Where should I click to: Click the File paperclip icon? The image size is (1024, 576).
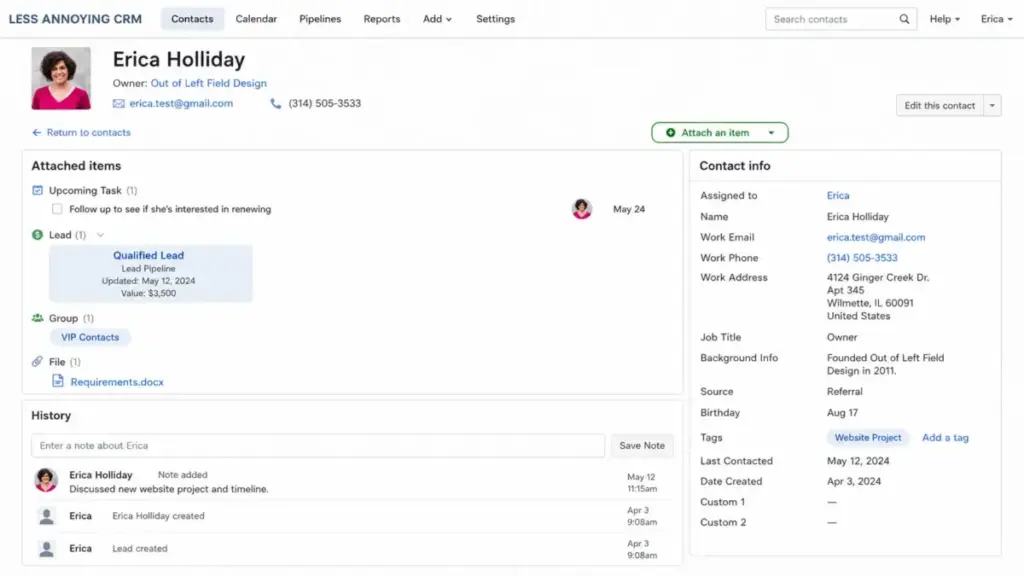click(37, 361)
